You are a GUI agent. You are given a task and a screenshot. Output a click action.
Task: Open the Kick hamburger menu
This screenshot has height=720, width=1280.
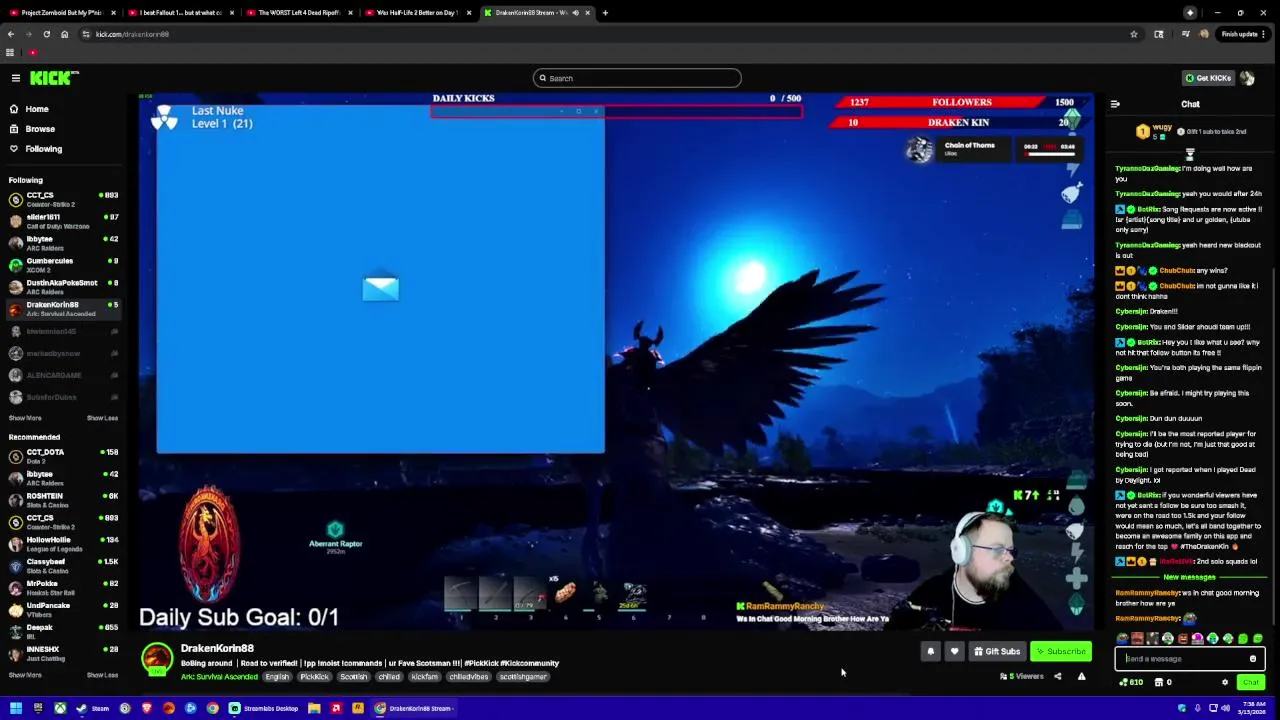15,78
